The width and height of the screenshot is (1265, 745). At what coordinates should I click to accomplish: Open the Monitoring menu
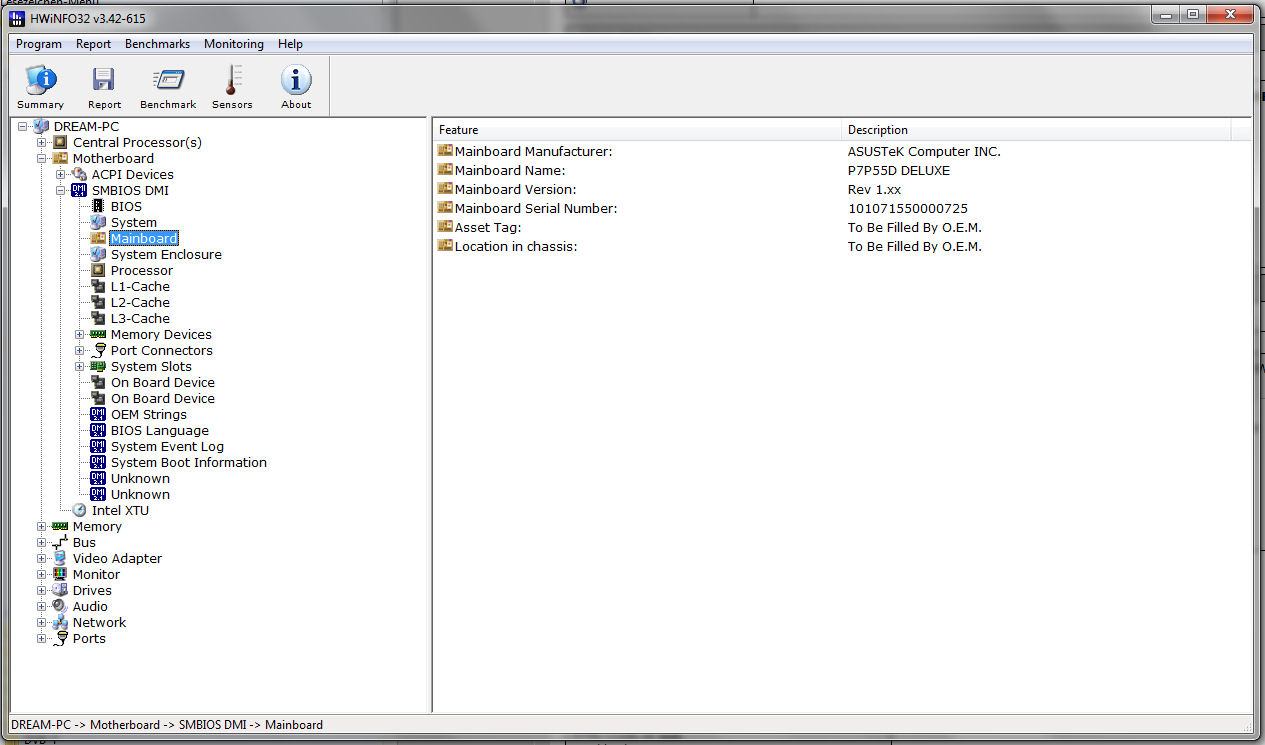(x=234, y=44)
